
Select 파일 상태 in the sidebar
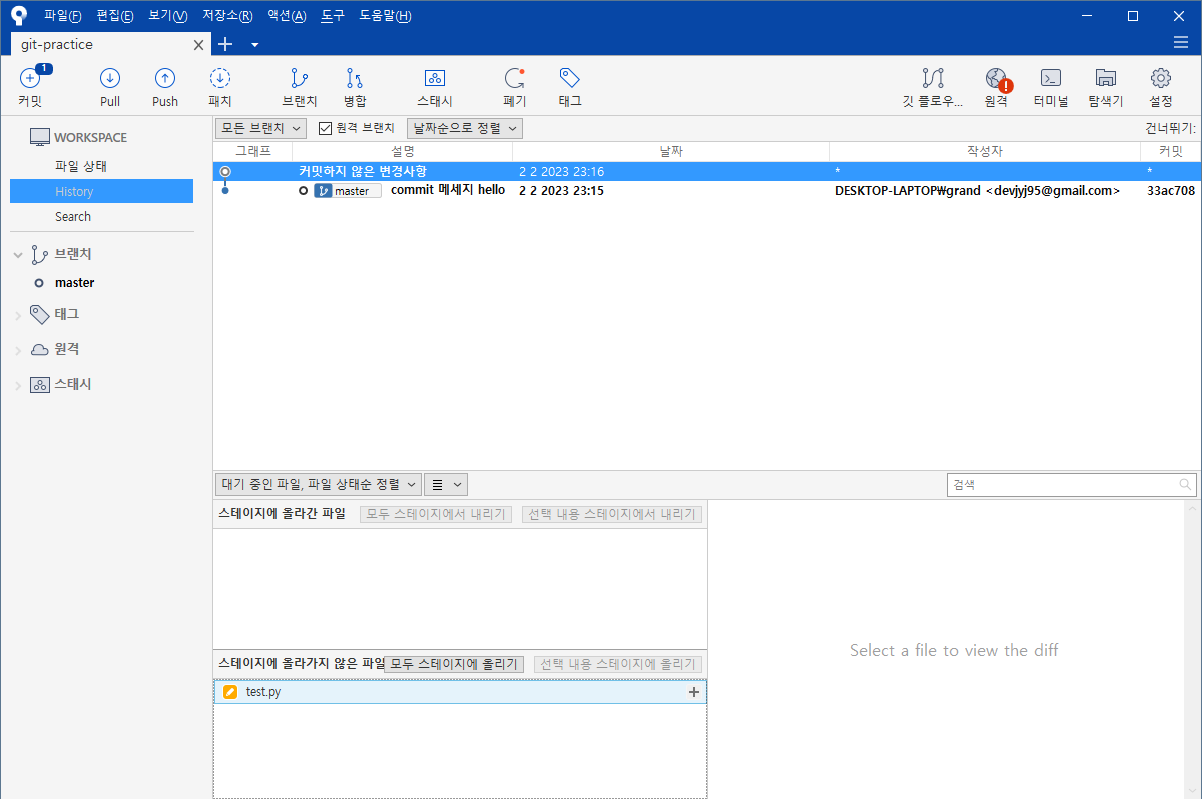pos(81,166)
